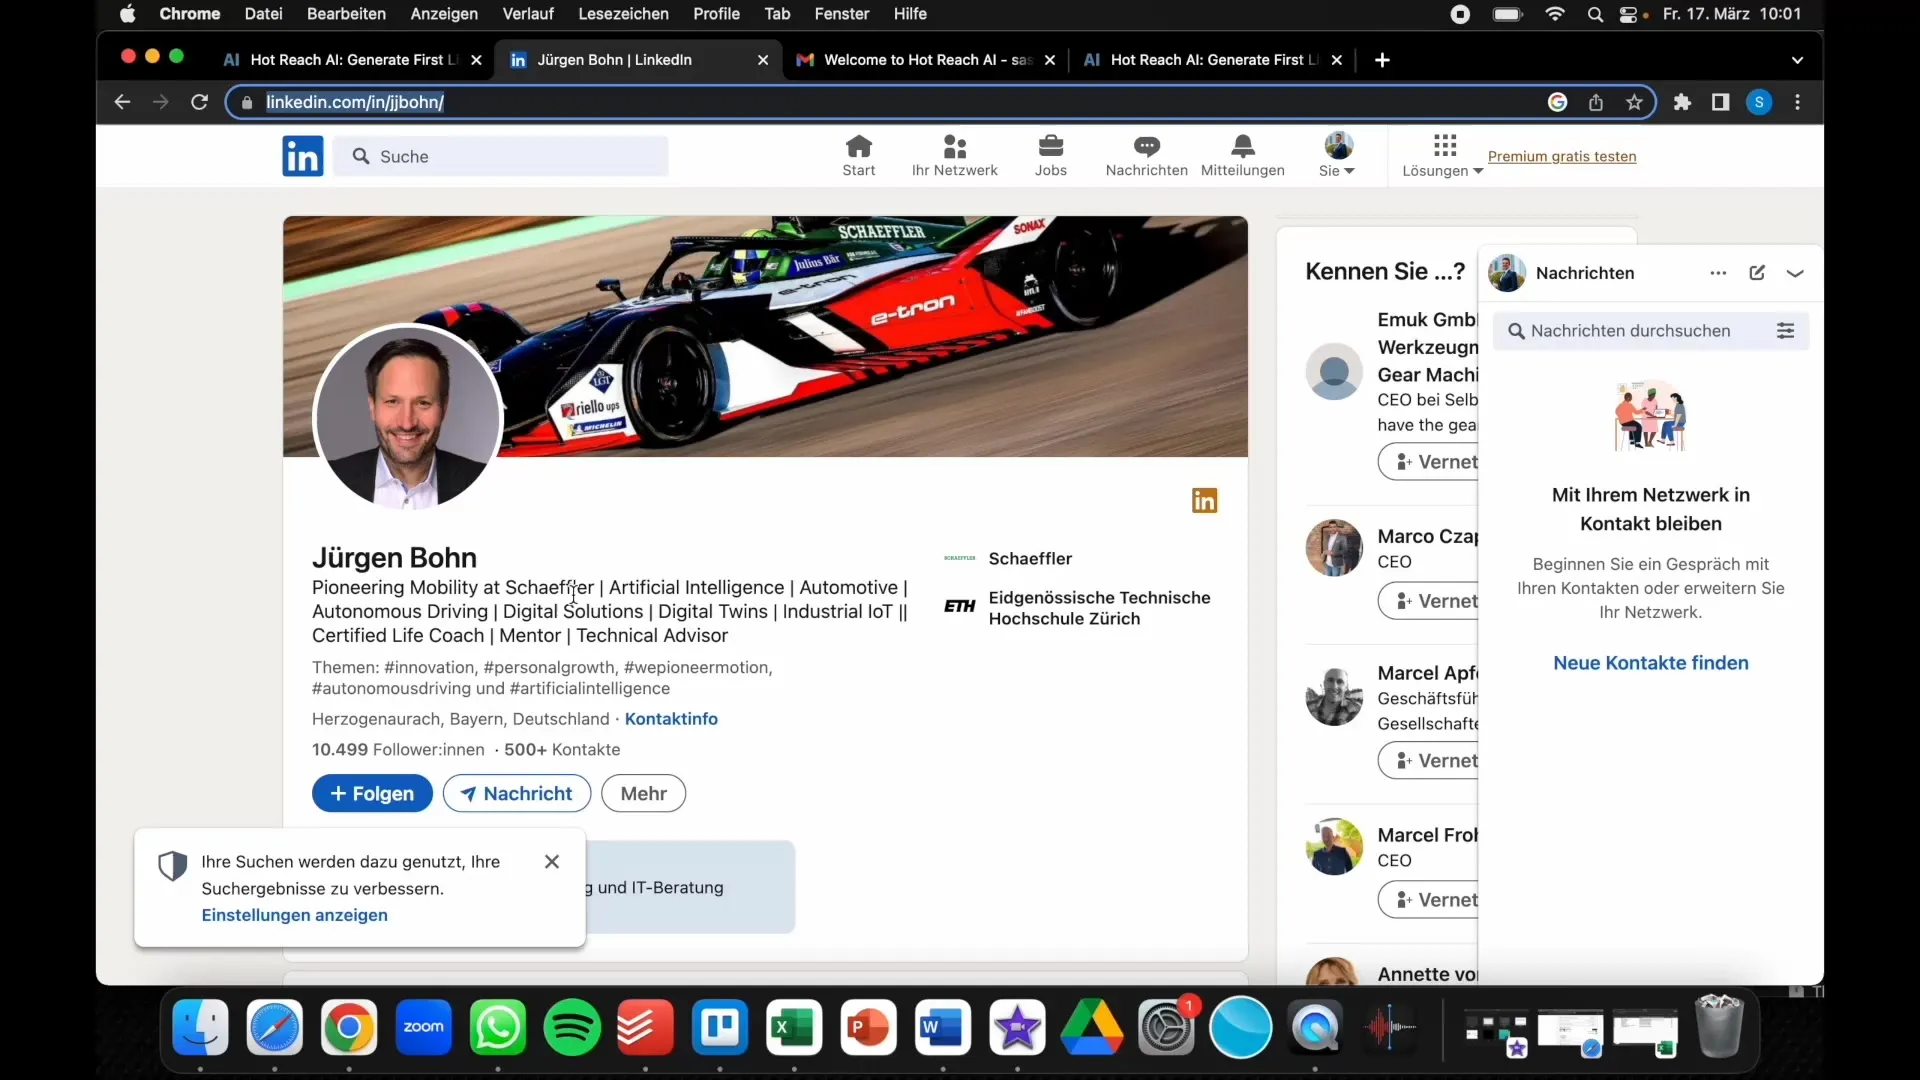Go to the Start home icon
This screenshot has height=1080, width=1920.
pyautogui.click(x=858, y=156)
